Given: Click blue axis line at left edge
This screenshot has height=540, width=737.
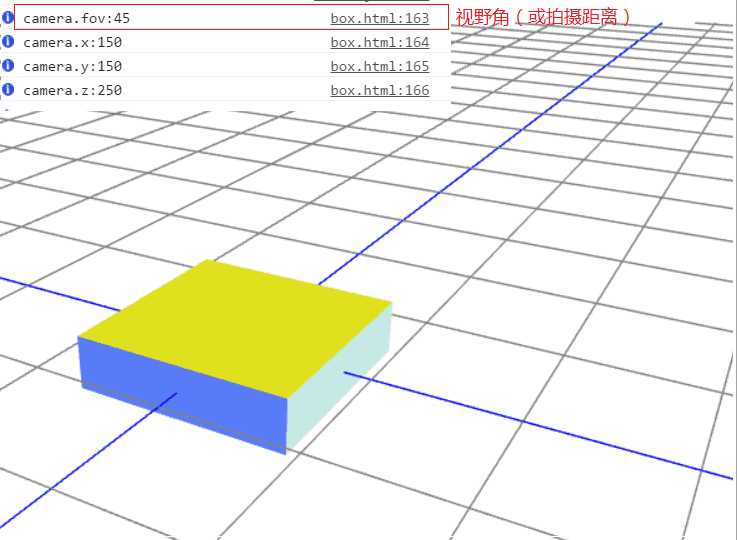Looking at the screenshot, I should pyautogui.click(x=60, y=294).
